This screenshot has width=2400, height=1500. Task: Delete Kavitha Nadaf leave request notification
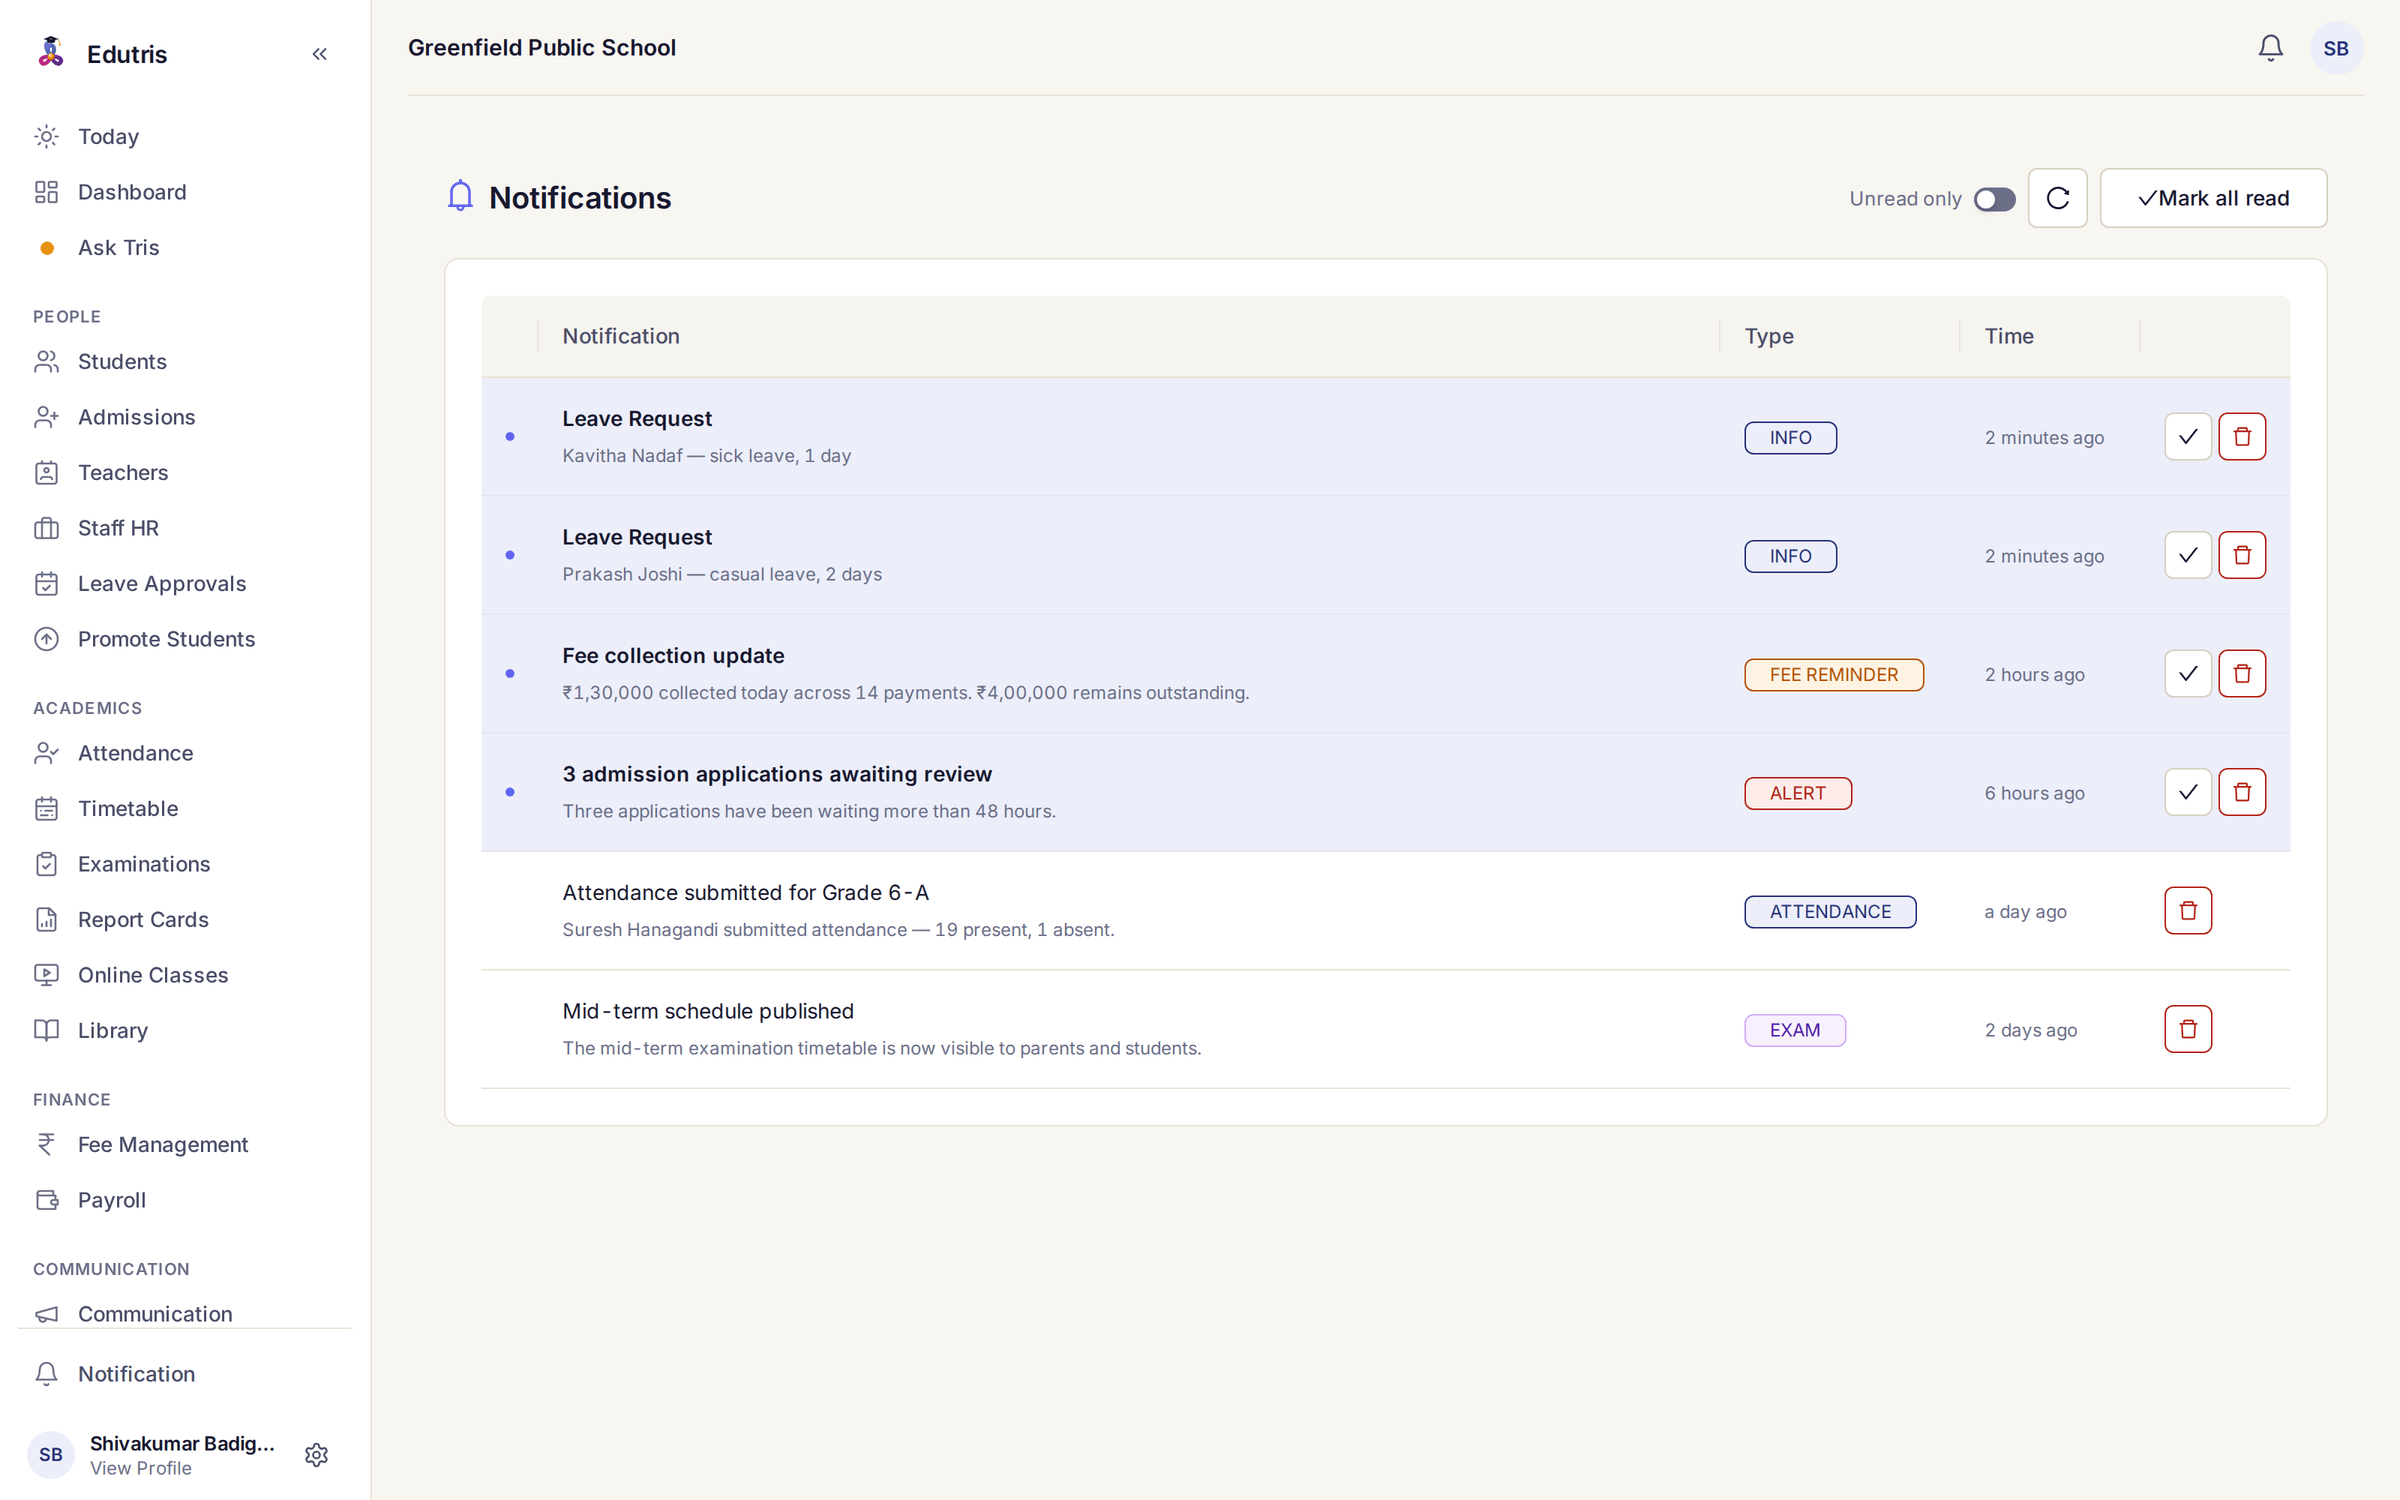(x=2241, y=437)
